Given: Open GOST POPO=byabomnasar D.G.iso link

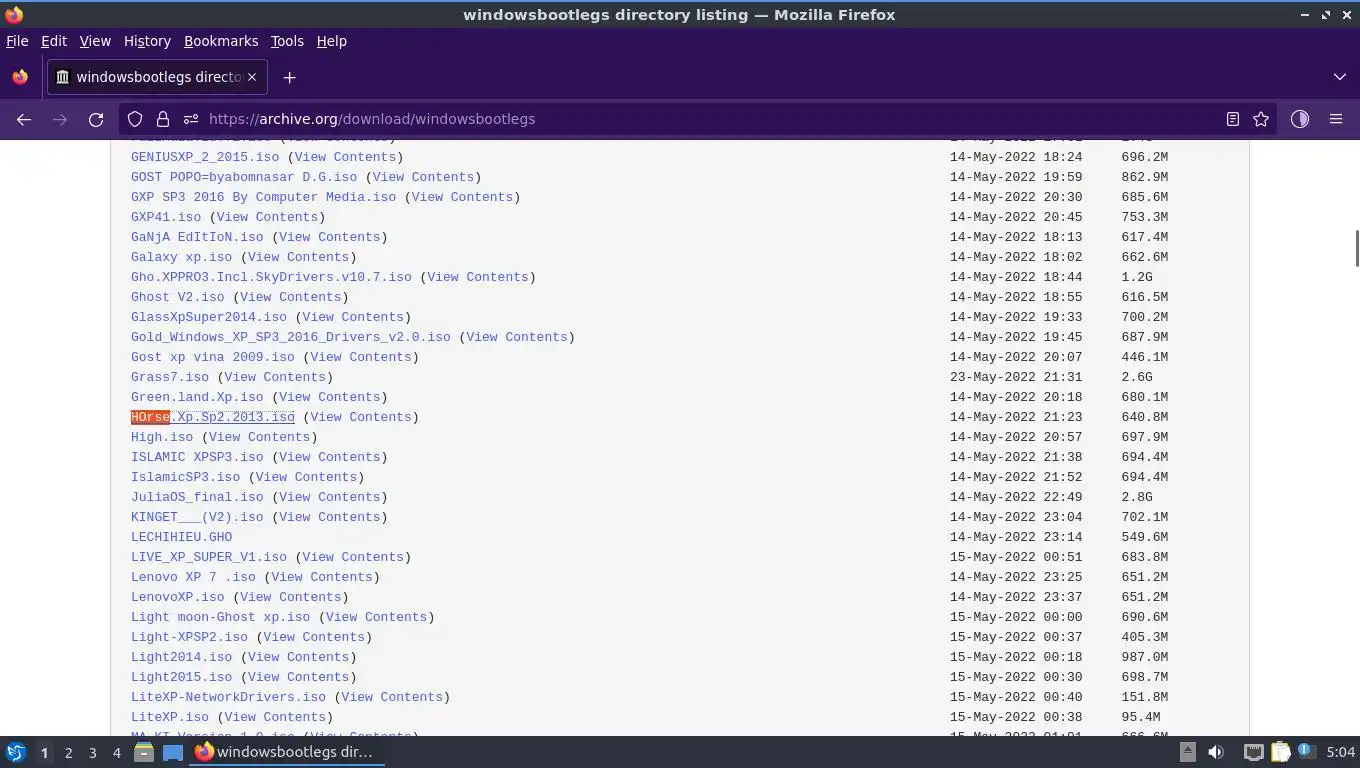Looking at the screenshot, I should tap(244, 177).
